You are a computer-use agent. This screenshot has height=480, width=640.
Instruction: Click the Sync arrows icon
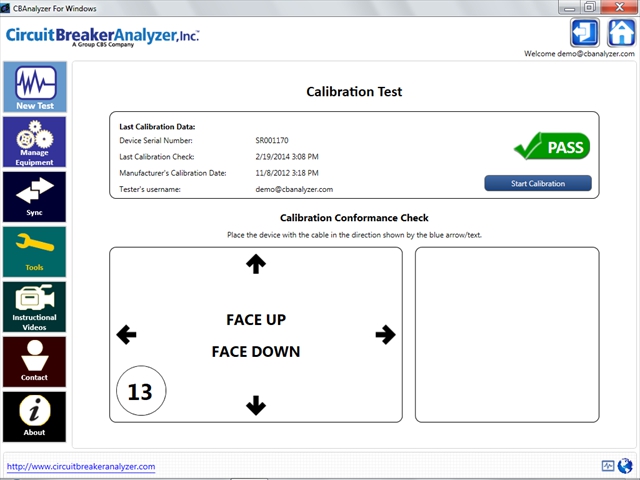coord(35,191)
